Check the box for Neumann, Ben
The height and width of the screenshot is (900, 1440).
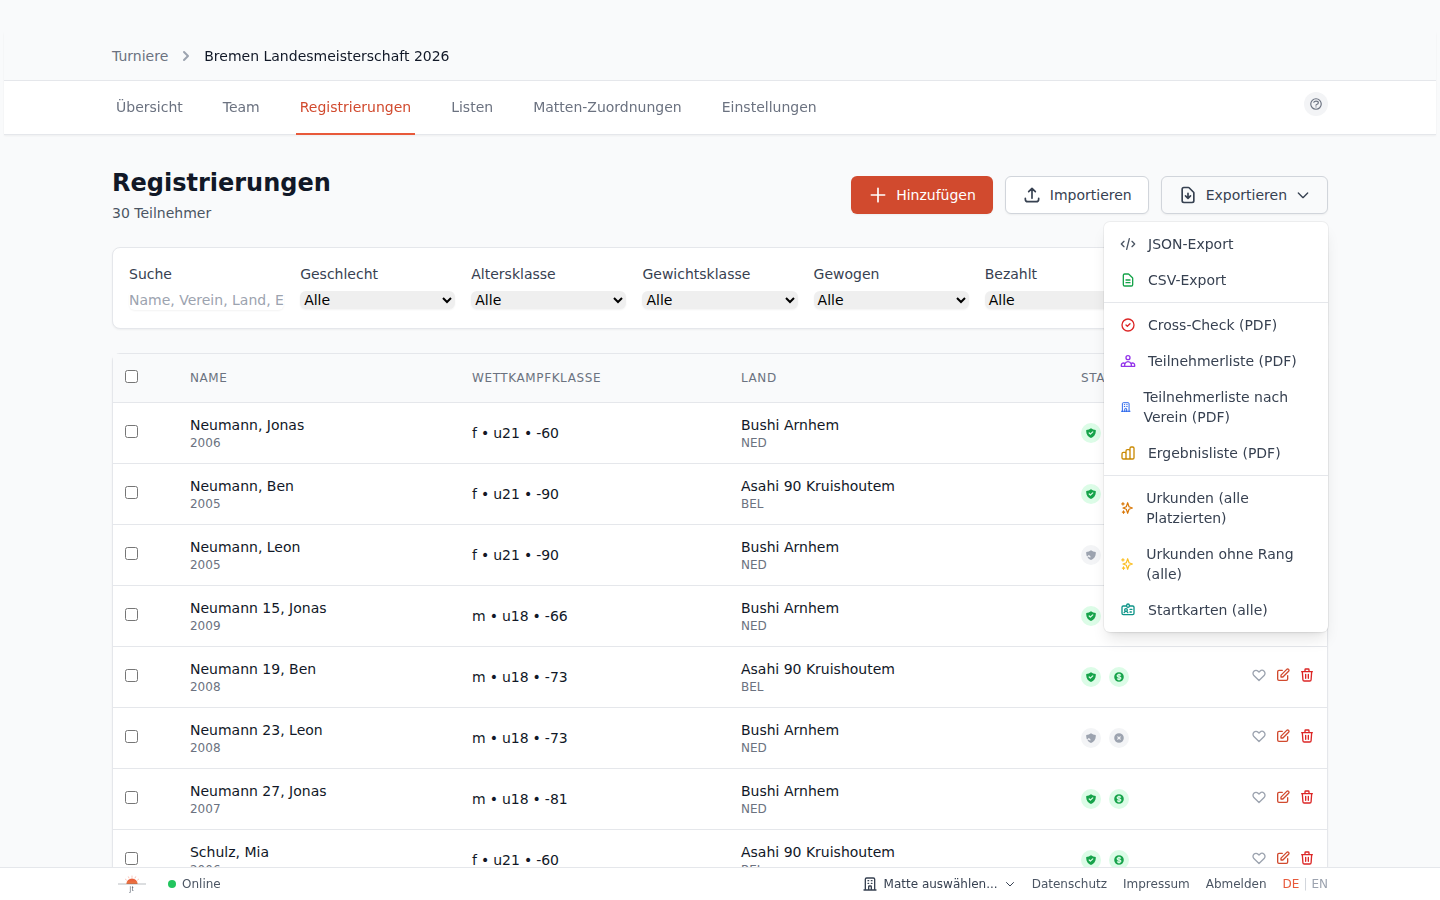[x=131, y=492]
